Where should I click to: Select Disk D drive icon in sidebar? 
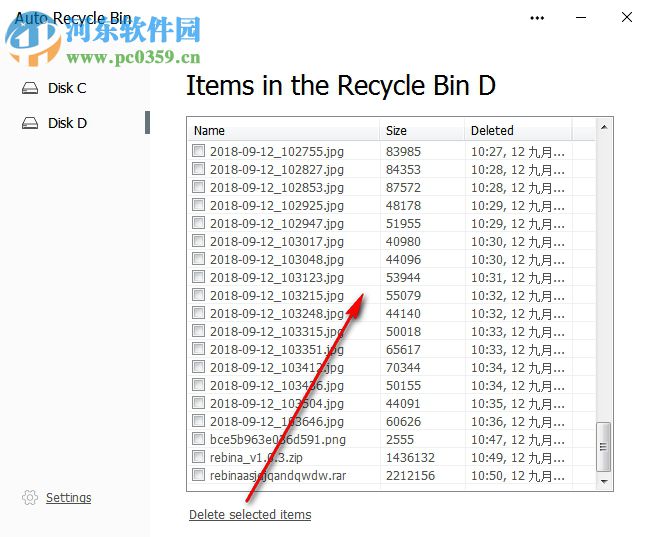[x=30, y=123]
